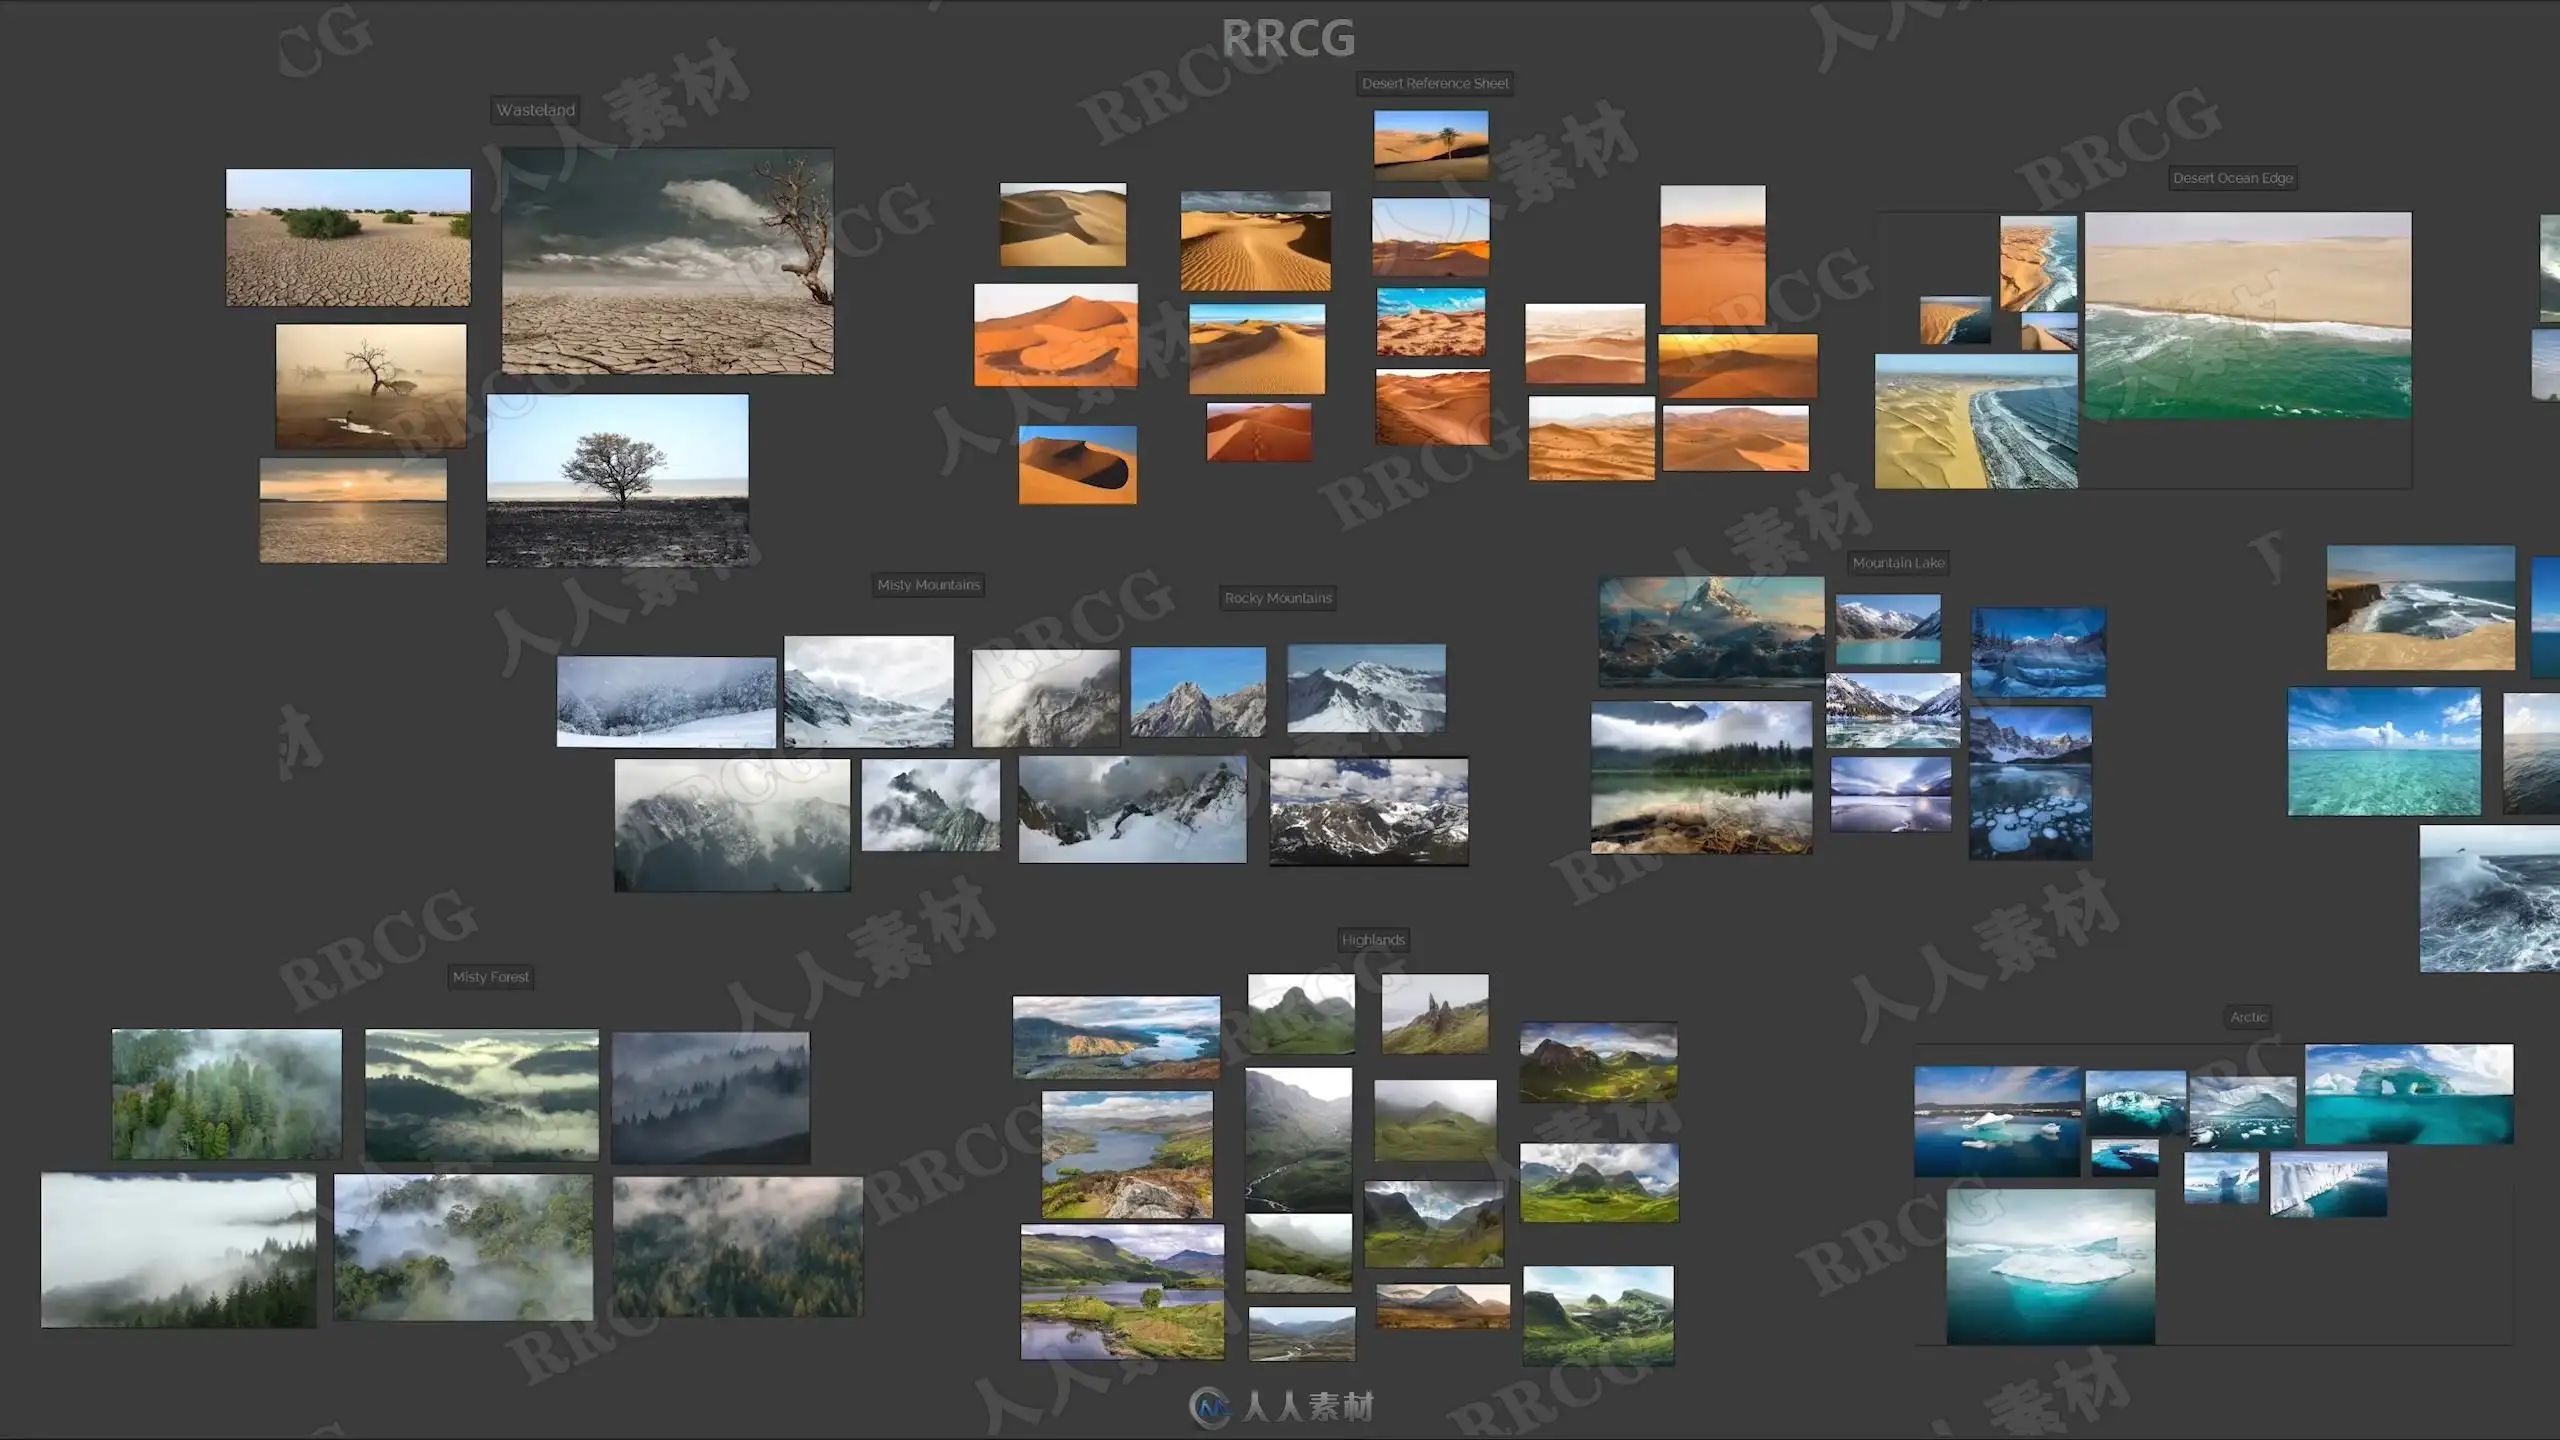Select the stormy ocean wave image
This screenshot has width=2560, height=1440.
(x=2489, y=898)
